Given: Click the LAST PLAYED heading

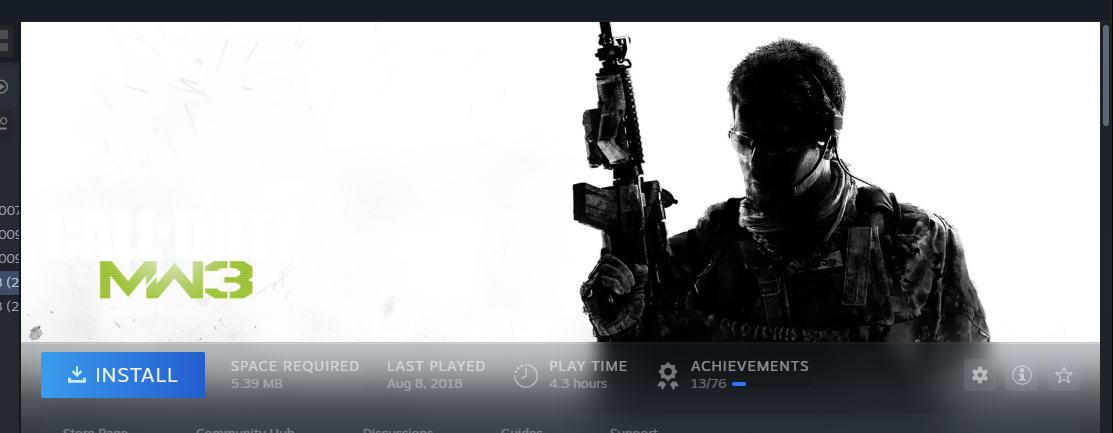Looking at the screenshot, I should point(436,366).
